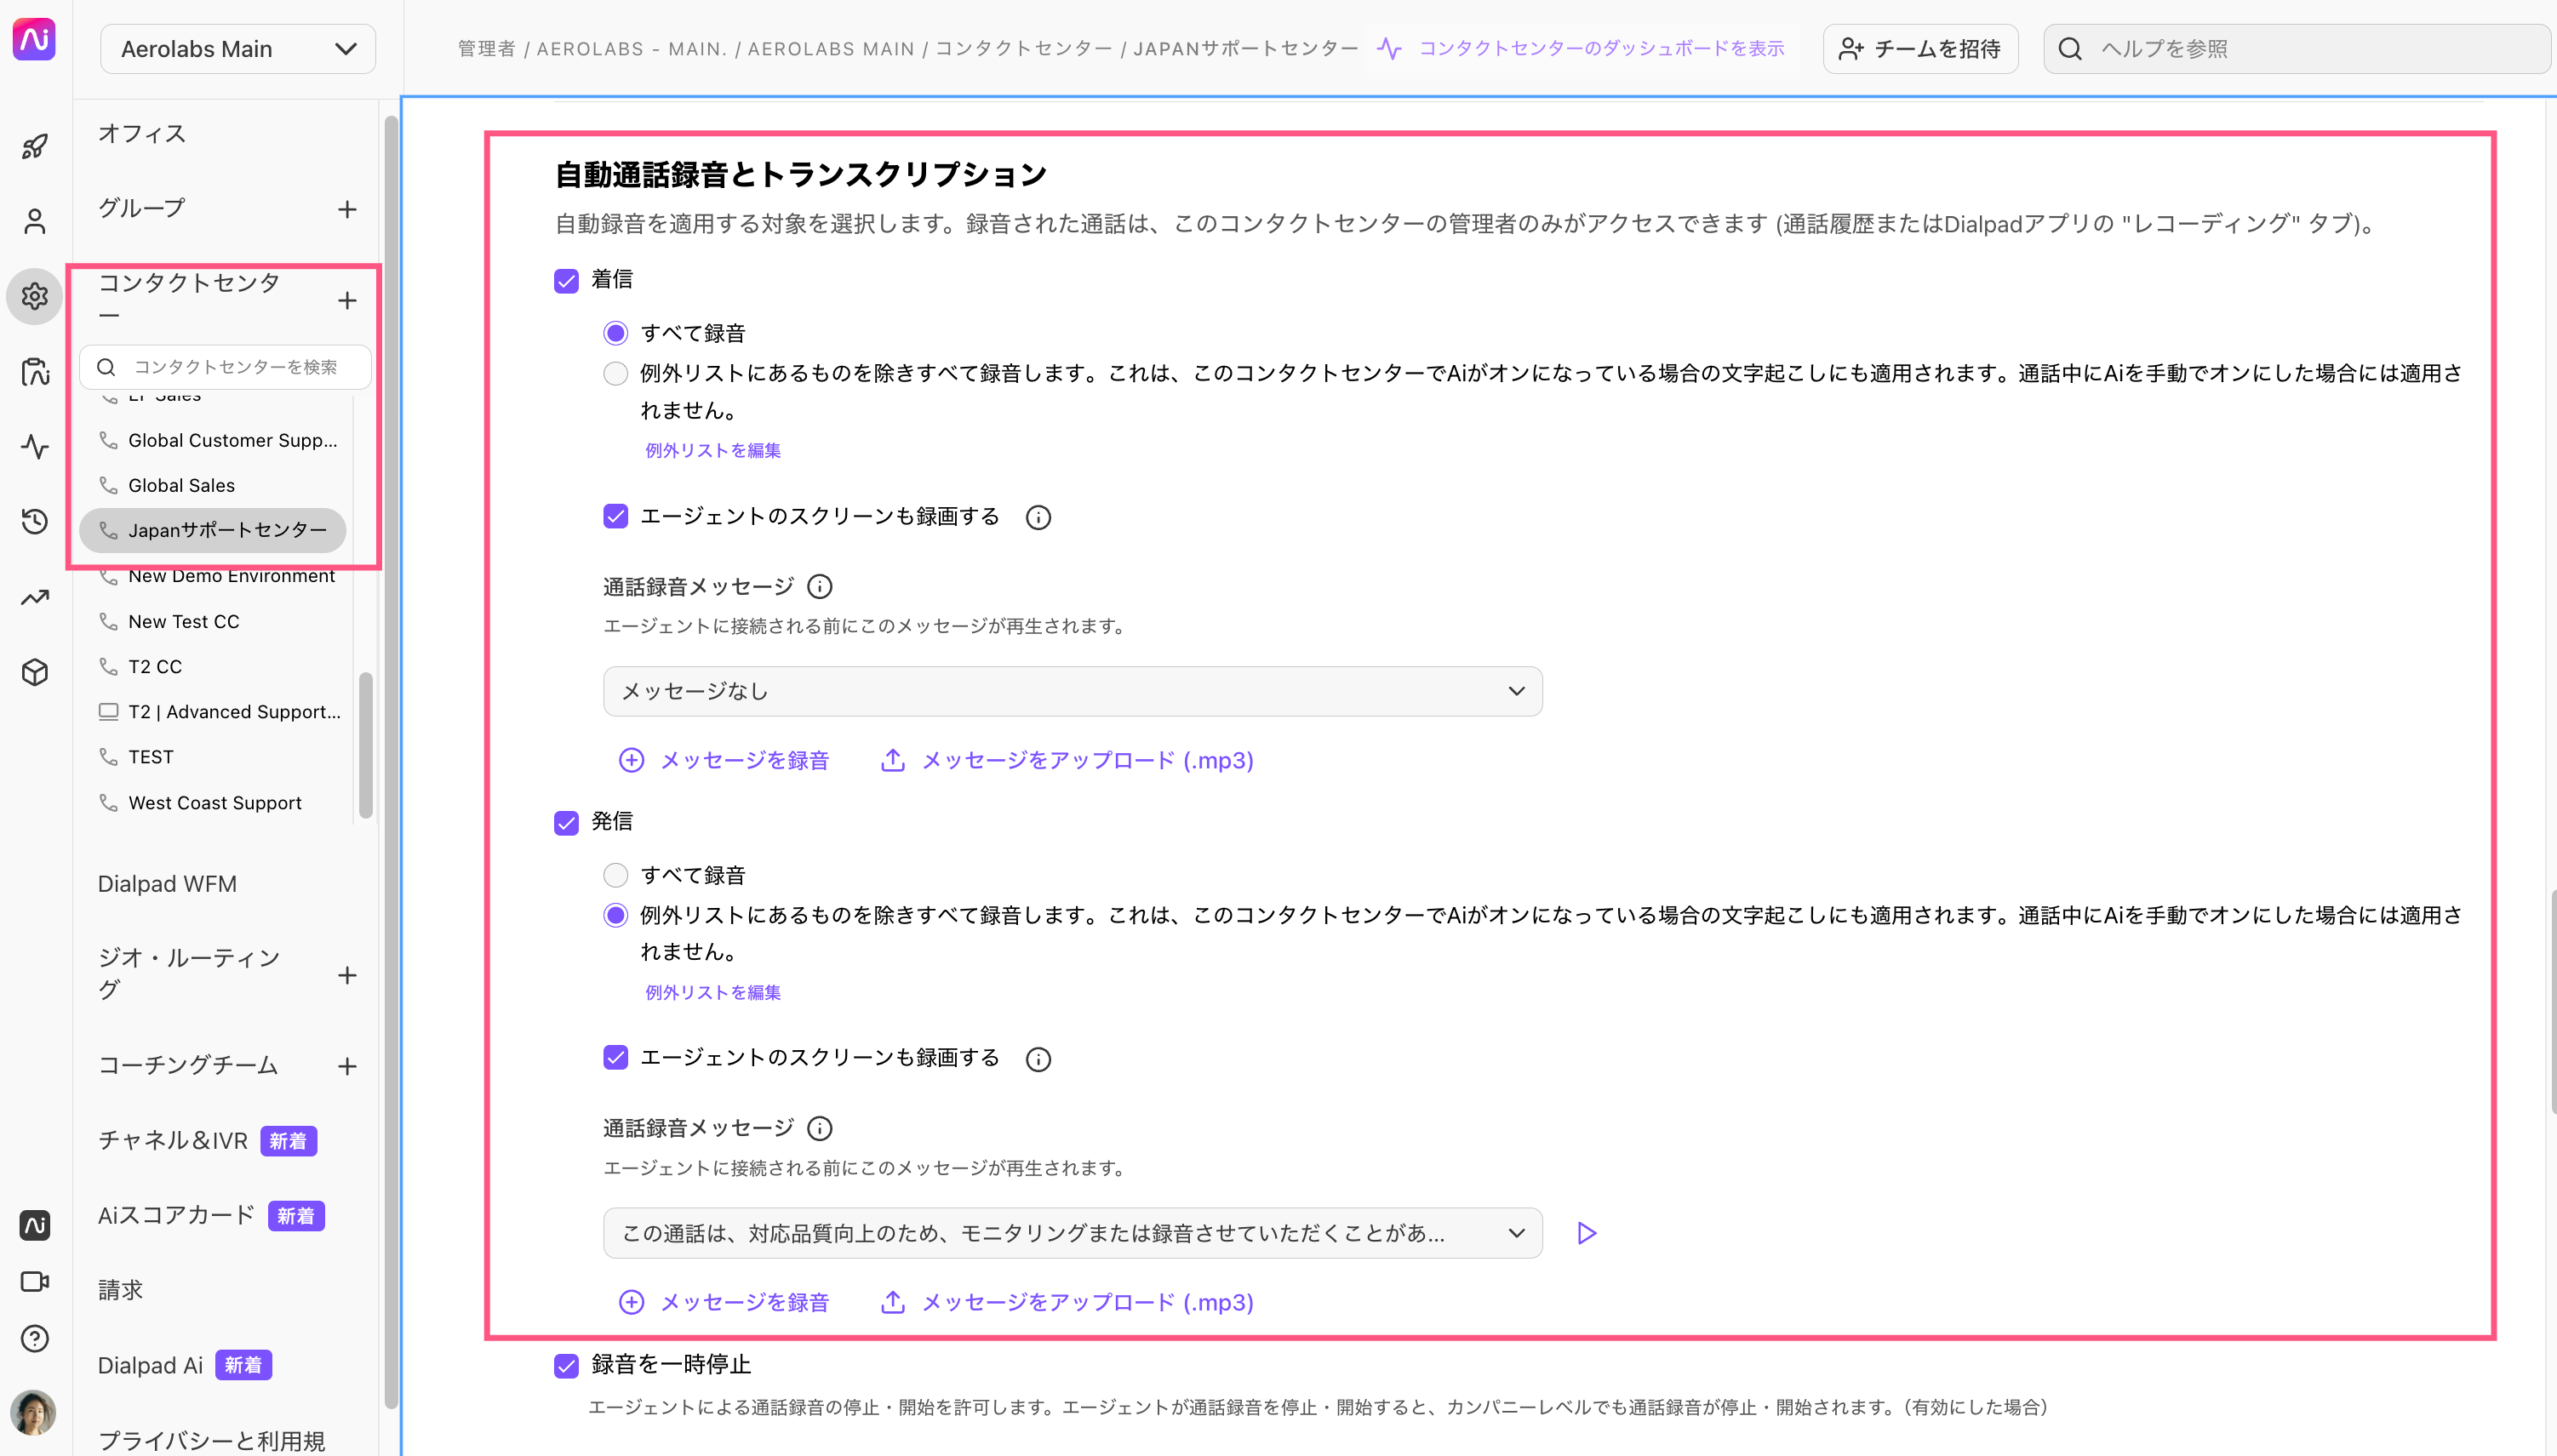Open Dialpad WFM in sidebar
The image size is (2557, 1456).
(167, 884)
